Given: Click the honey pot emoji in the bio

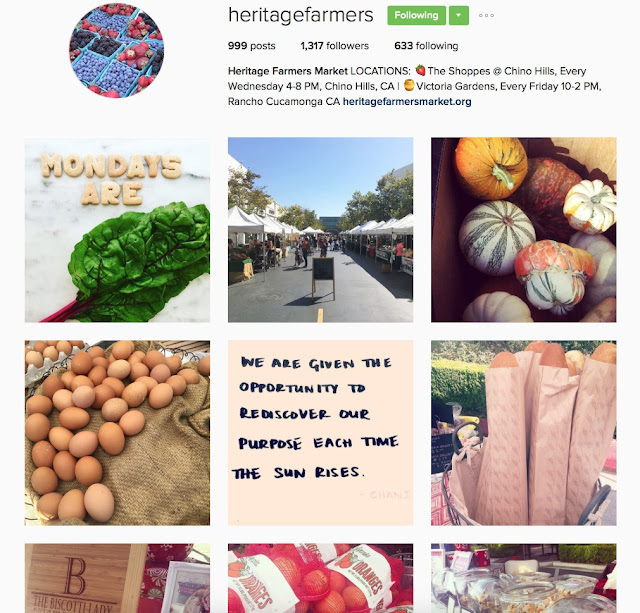Looking at the screenshot, I should coord(409,85).
